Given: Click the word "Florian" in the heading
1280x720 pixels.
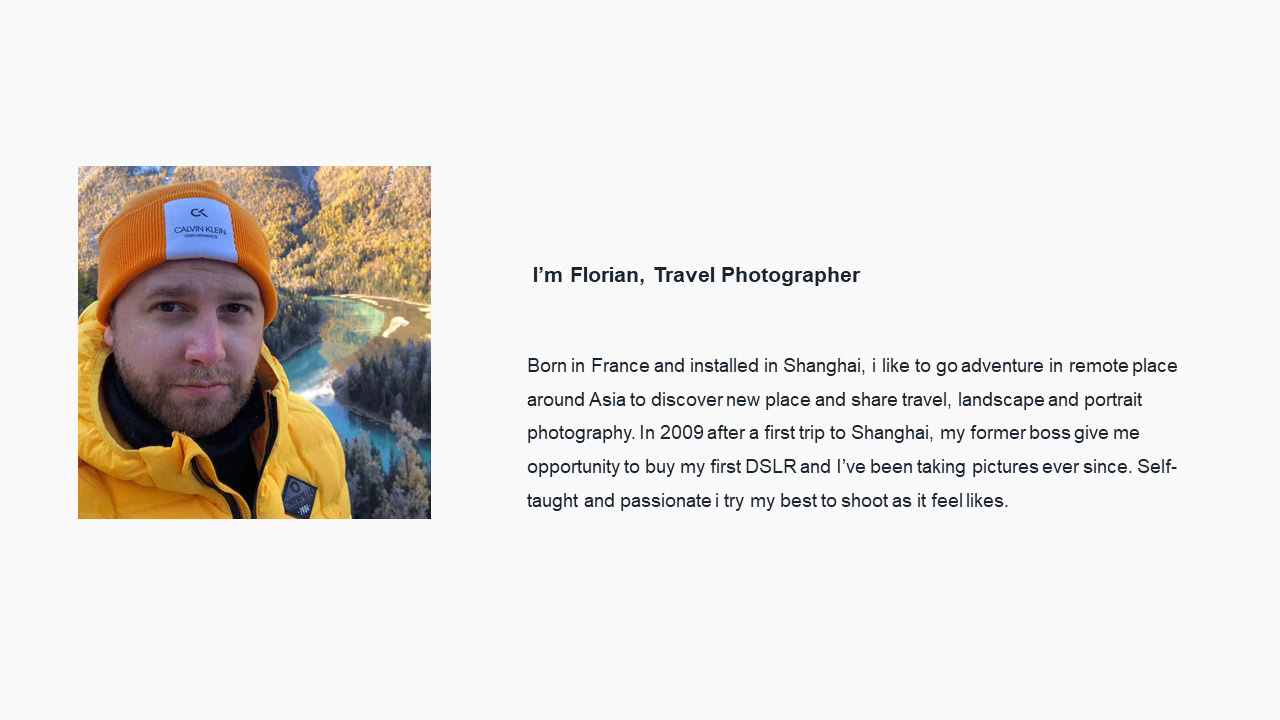Looking at the screenshot, I should pyautogui.click(x=606, y=275).
